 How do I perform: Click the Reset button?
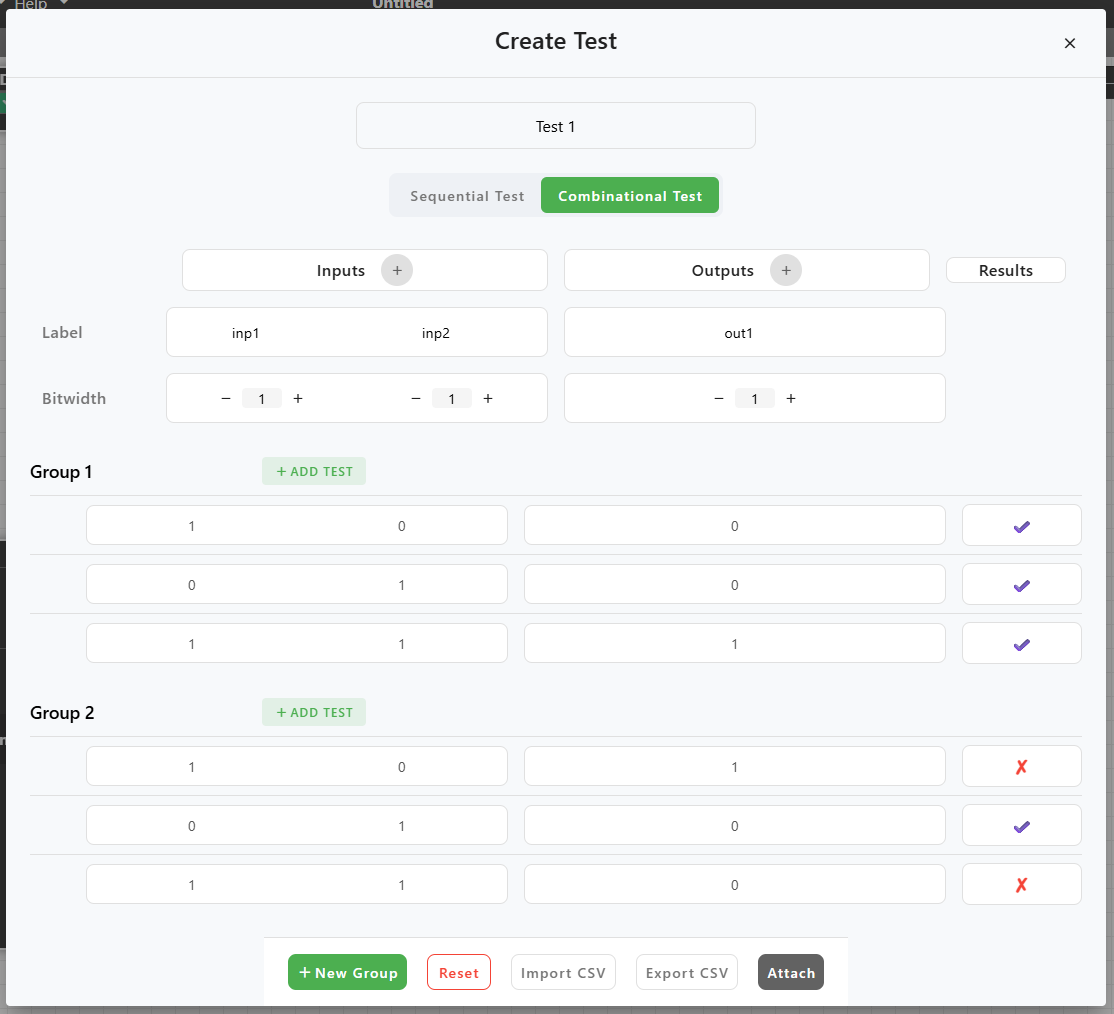tap(459, 972)
